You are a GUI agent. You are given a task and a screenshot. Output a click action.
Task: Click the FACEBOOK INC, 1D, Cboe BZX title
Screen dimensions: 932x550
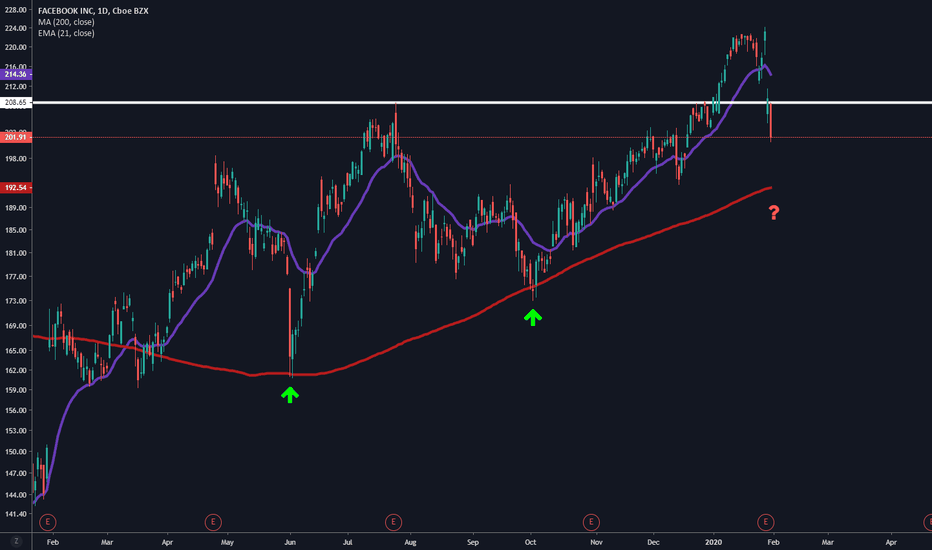[x=93, y=11]
